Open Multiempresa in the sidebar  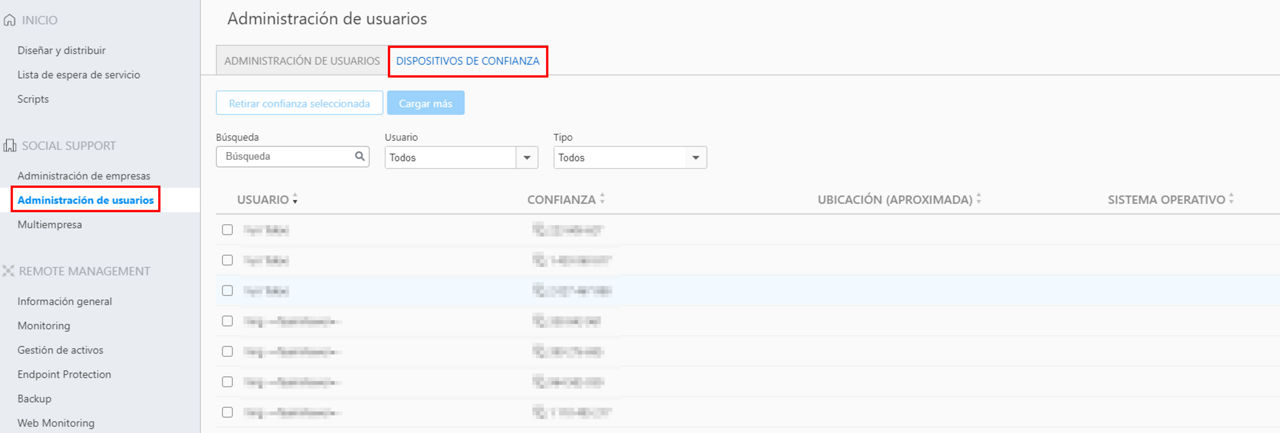click(x=50, y=225)
